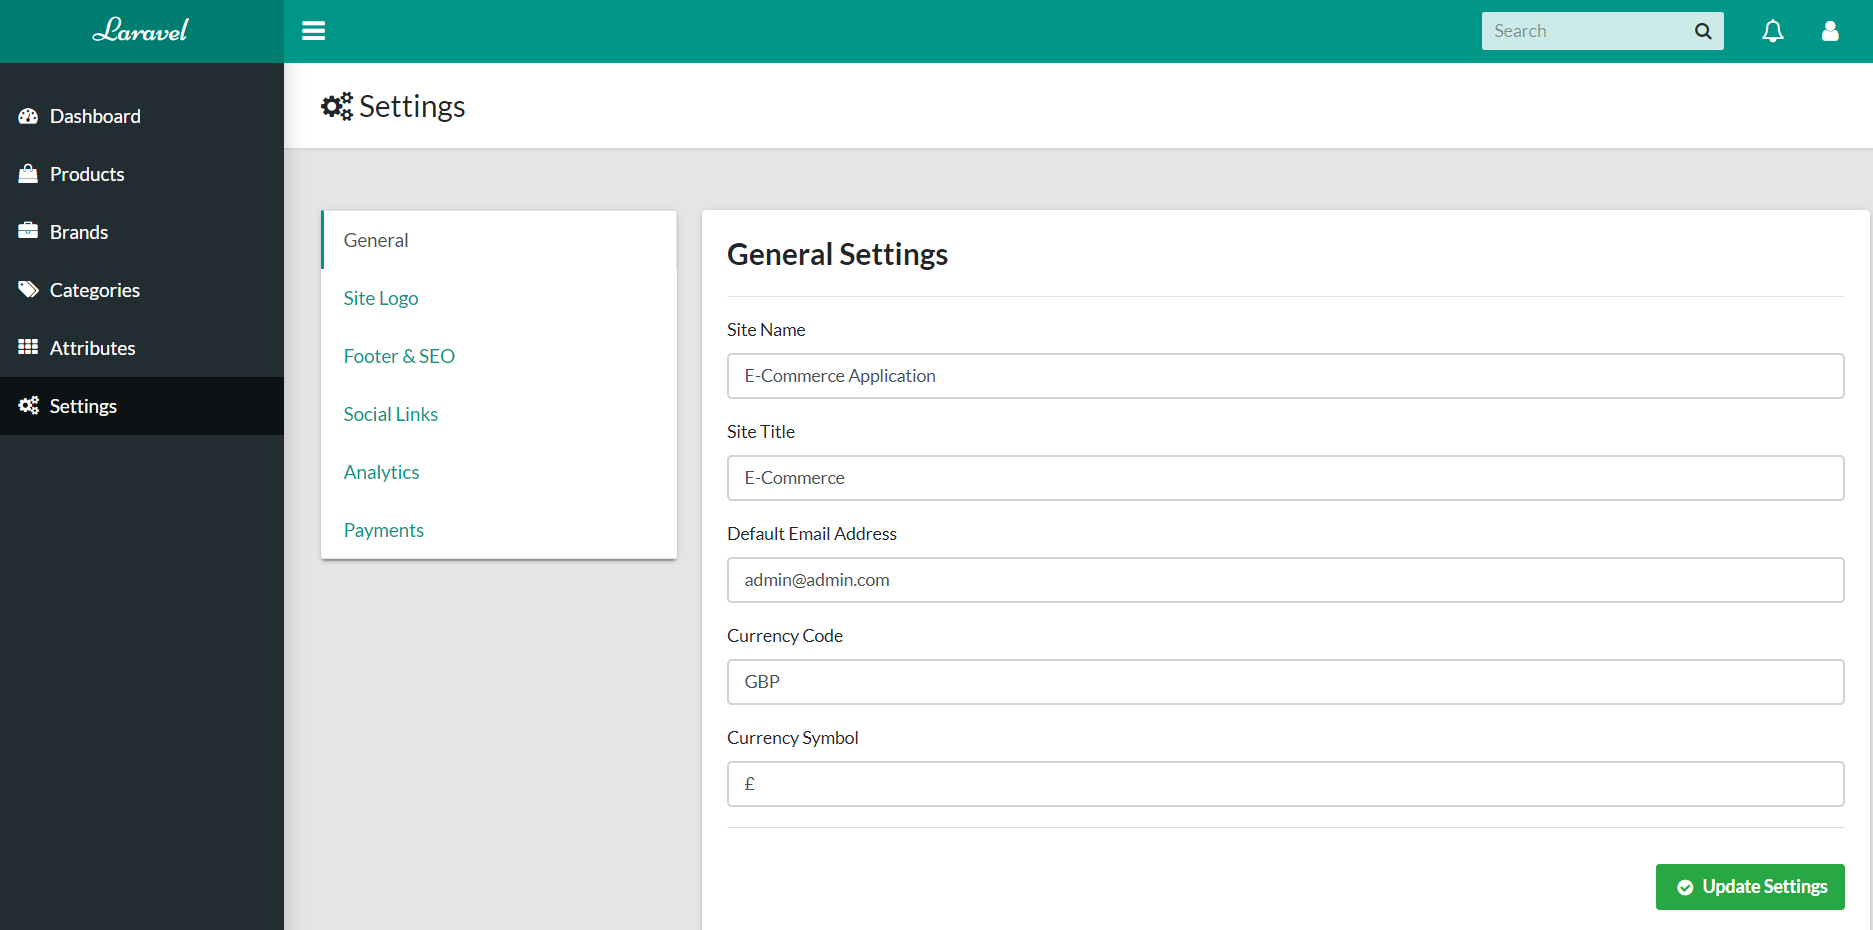The image size is (1873, 930).
Task: Toggle the sidebar with the hamburger icon
Action: pos(313,31)
